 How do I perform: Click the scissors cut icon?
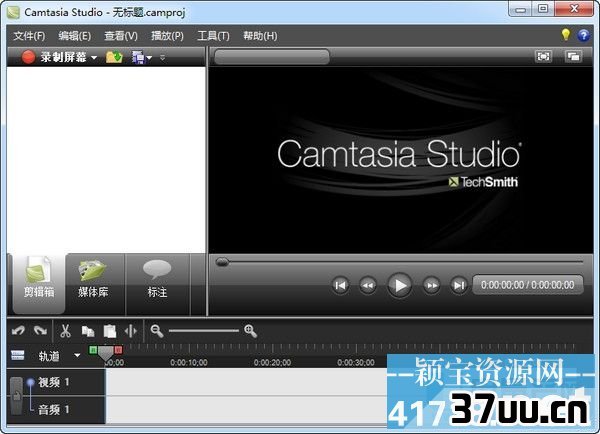[x=65, y=331]
